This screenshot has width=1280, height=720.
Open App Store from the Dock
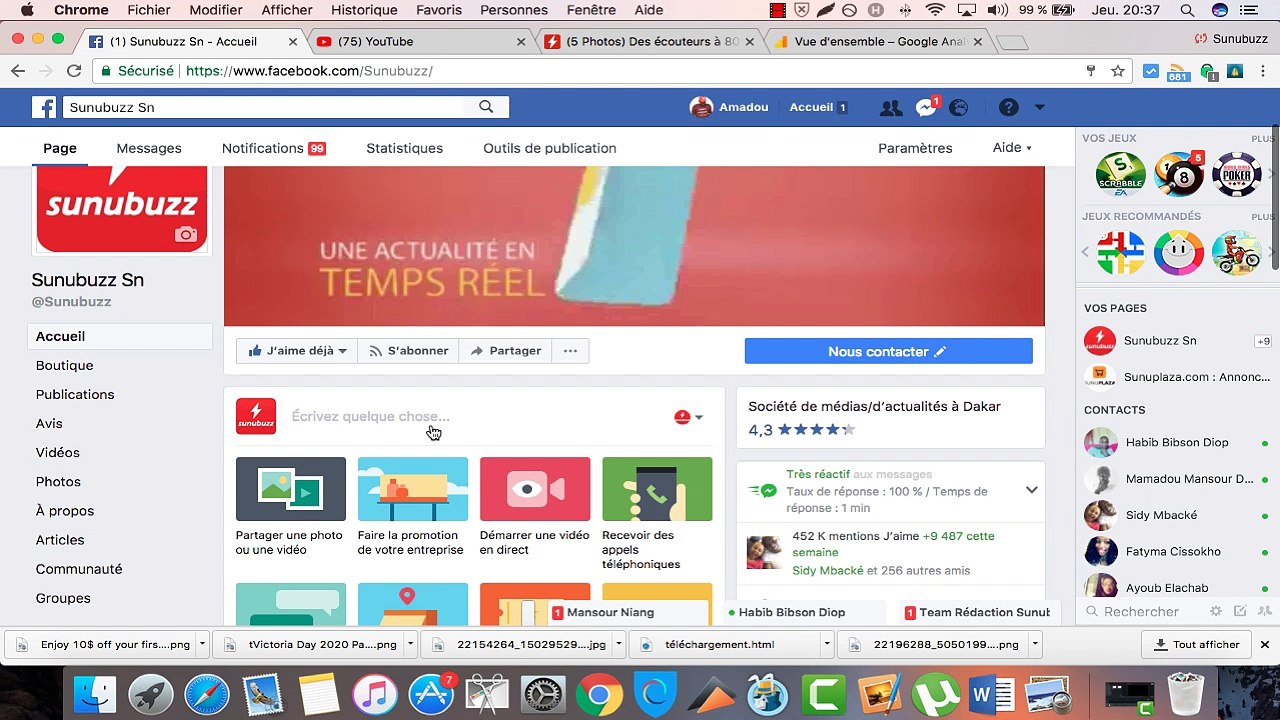click(431, 695)
